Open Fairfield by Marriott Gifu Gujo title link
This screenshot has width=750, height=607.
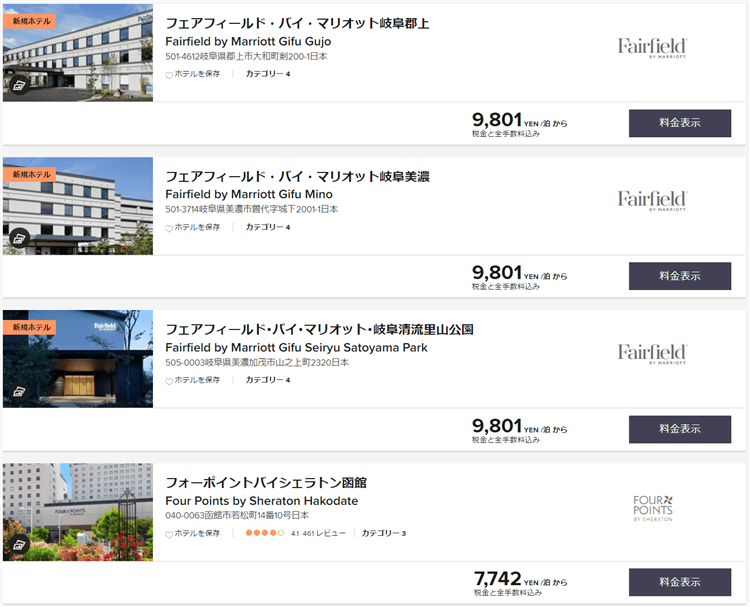click(248, 42)
